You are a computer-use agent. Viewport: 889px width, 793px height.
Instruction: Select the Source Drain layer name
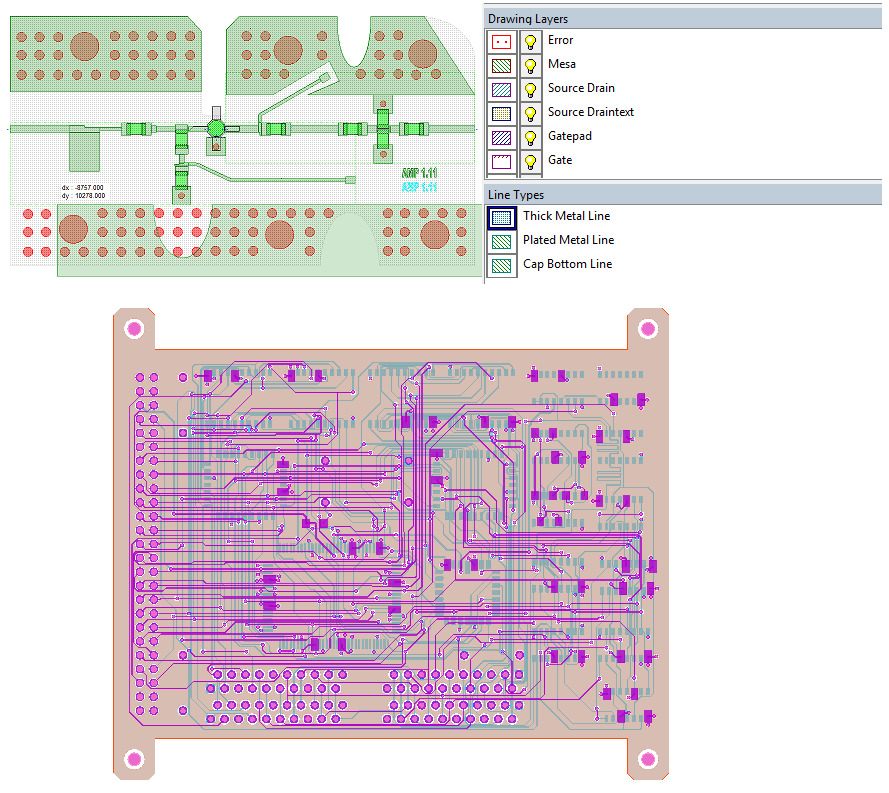point(581,88)
